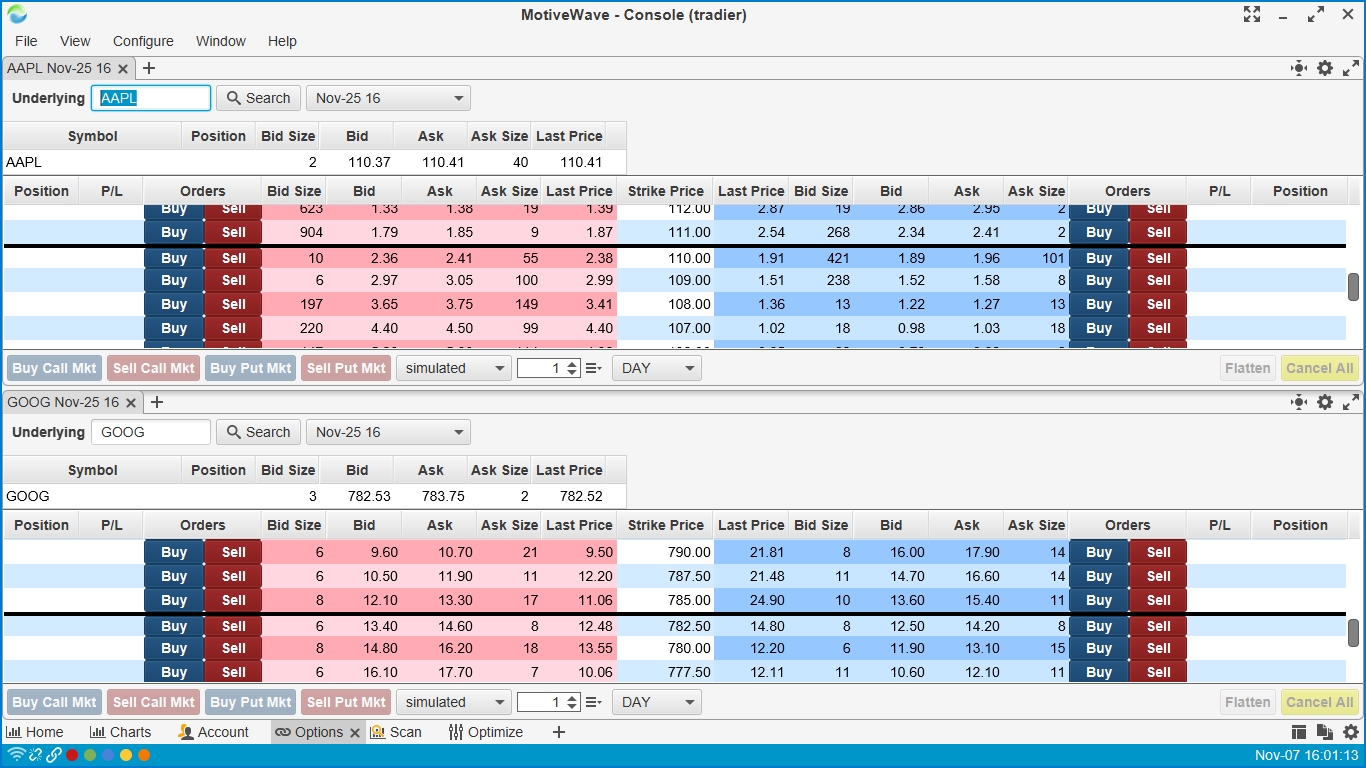Click Sell Put Mkt in AAPL panel

346,368
